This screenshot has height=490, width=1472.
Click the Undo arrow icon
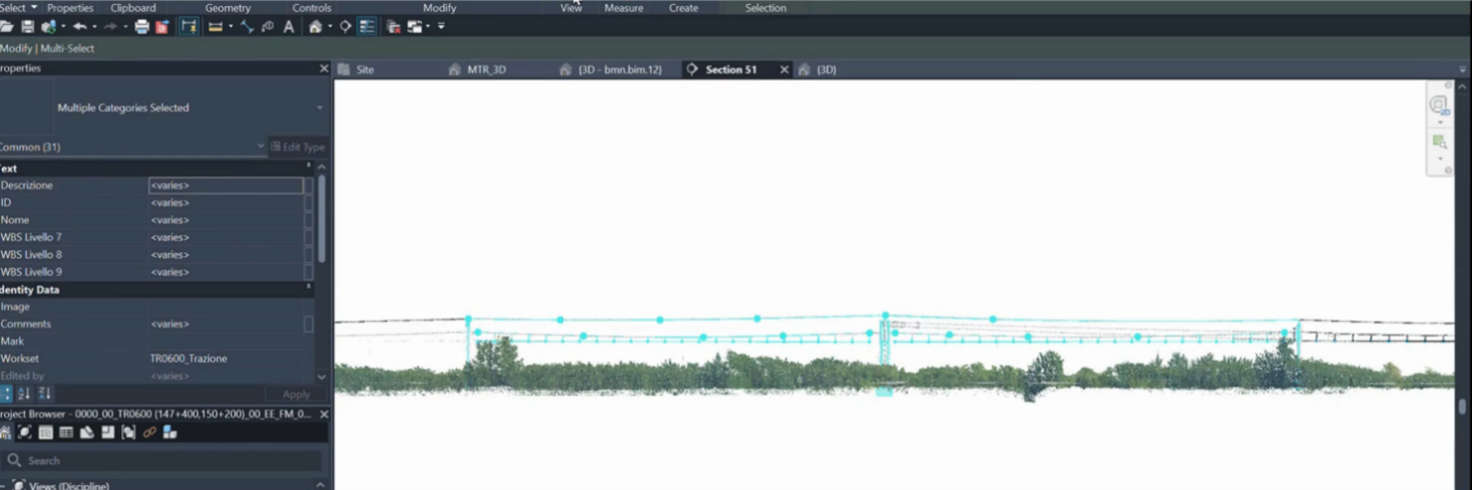pyautogui.click(x=80, y=27)
